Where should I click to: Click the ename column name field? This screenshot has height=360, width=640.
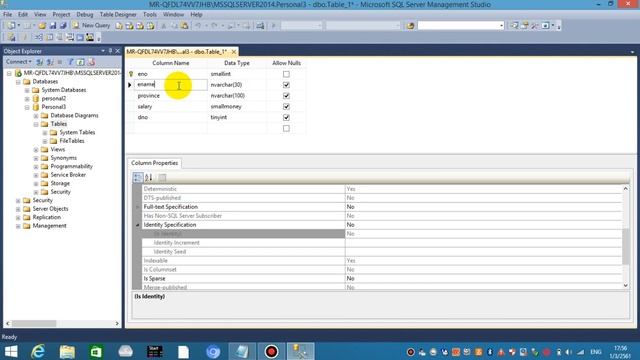171,84
